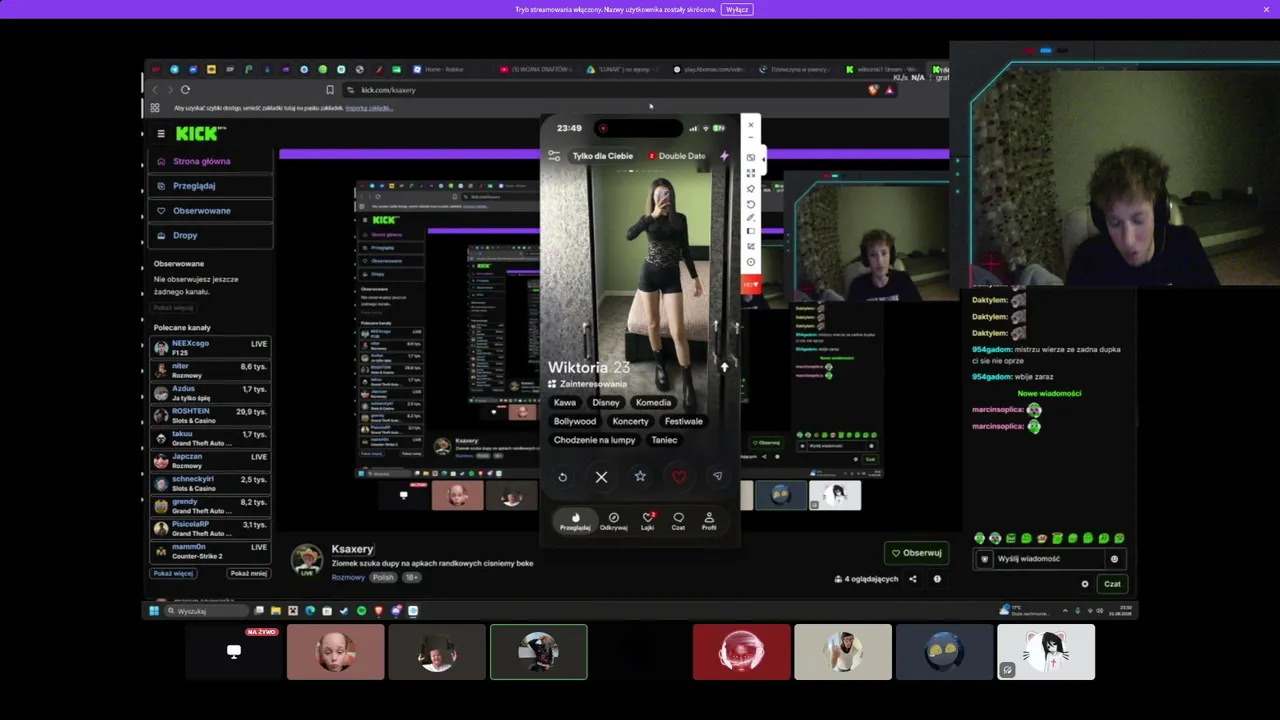Open recommended channel NEEXcsgo

(210, 347)
